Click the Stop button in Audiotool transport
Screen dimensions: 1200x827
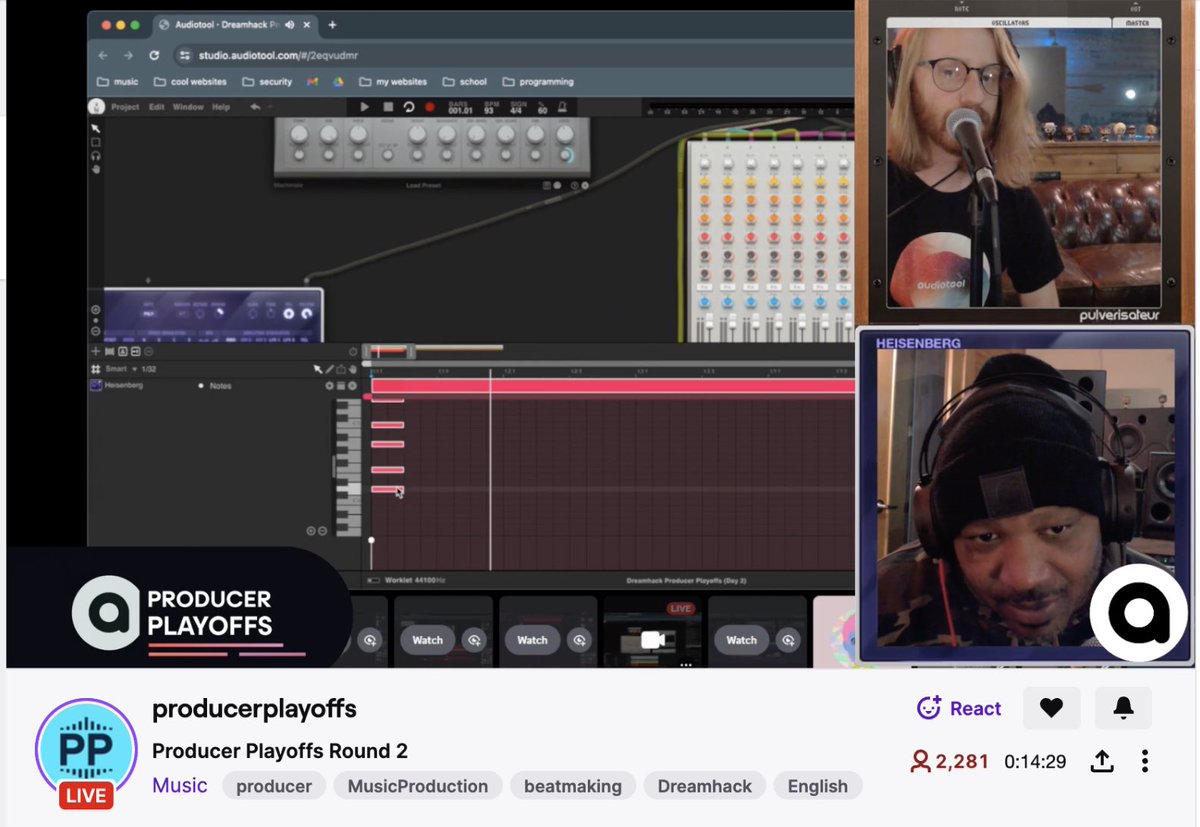coord(388,107)
